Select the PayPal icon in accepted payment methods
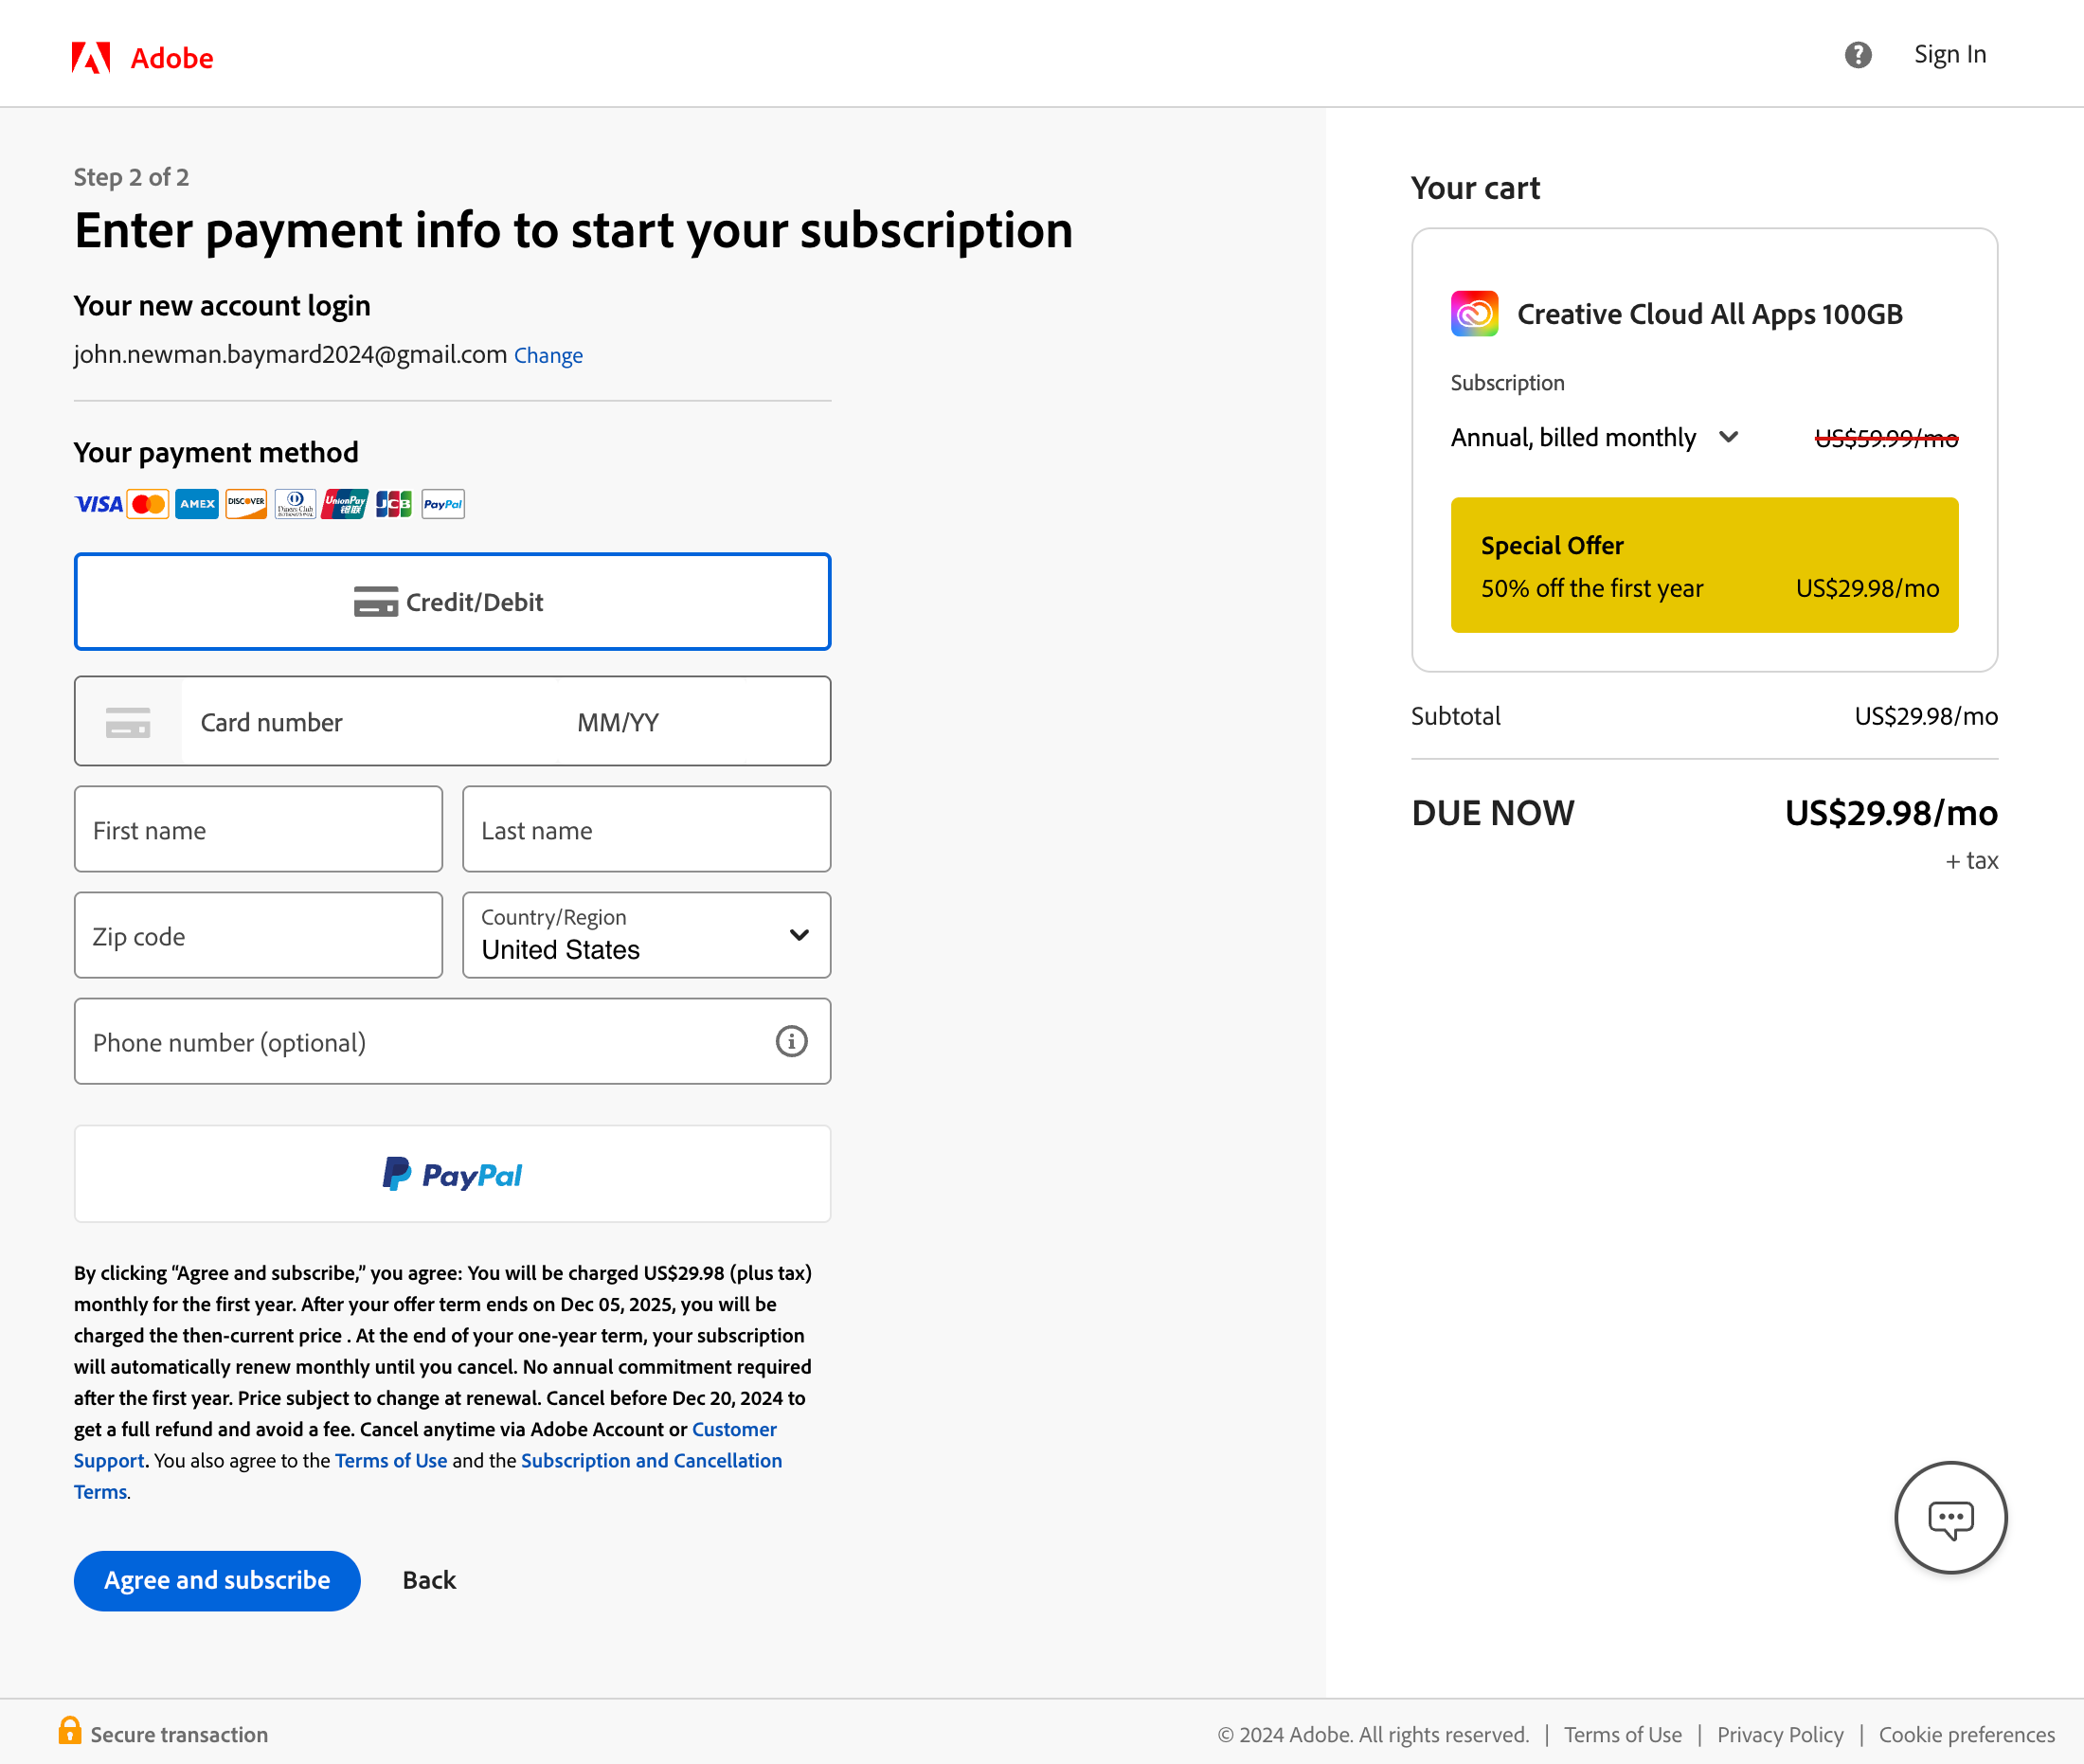 (x=442, y=504)
